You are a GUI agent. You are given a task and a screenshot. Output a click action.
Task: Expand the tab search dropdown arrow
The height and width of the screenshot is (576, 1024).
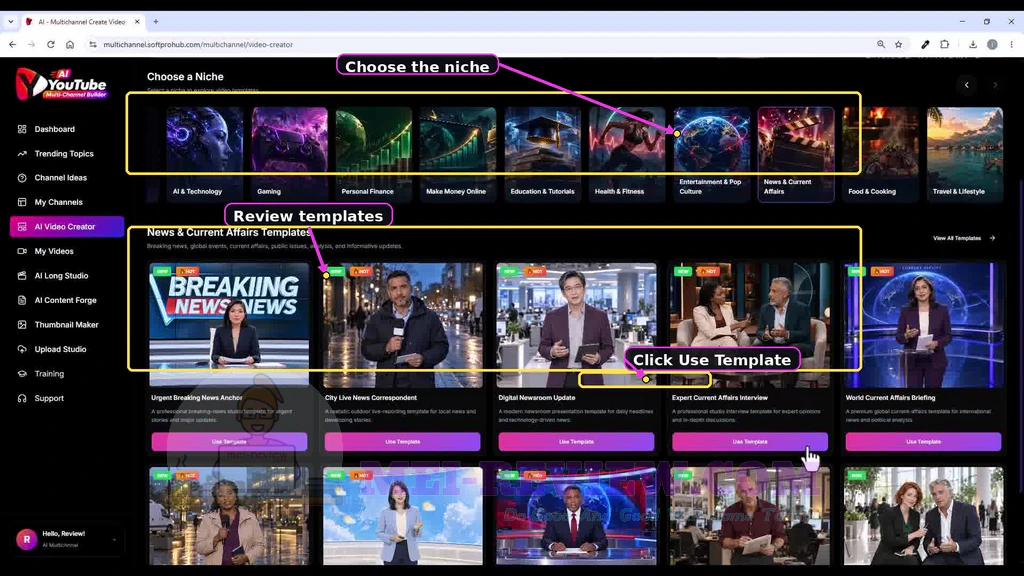pos(10,22)
